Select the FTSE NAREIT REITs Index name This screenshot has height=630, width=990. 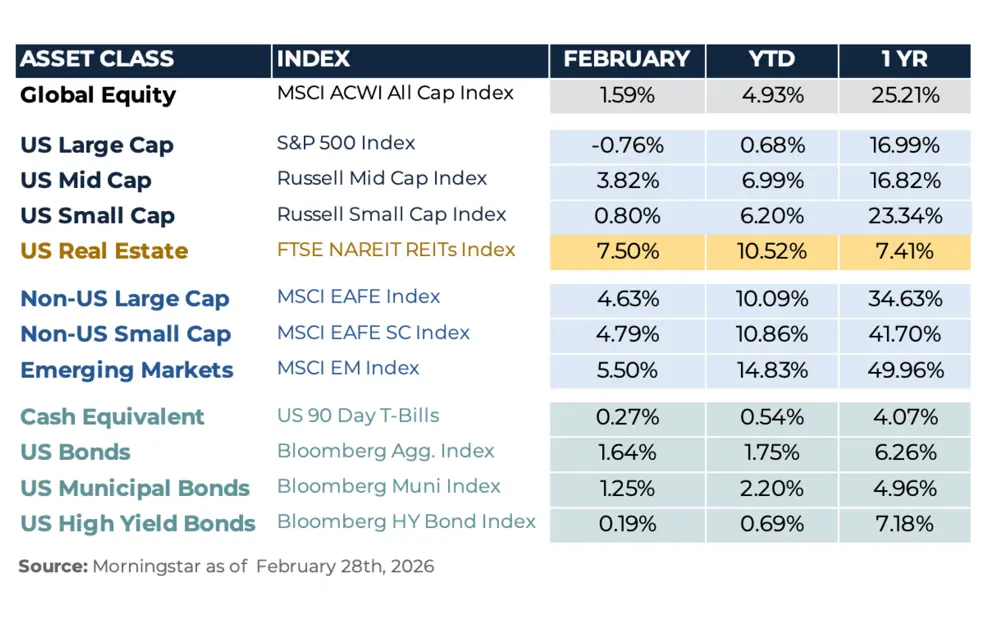tap(396, 249)
